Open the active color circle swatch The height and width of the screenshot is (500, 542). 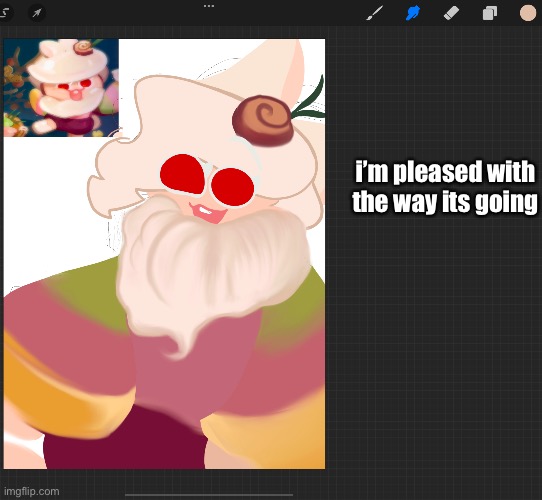(x=528, y=13)
